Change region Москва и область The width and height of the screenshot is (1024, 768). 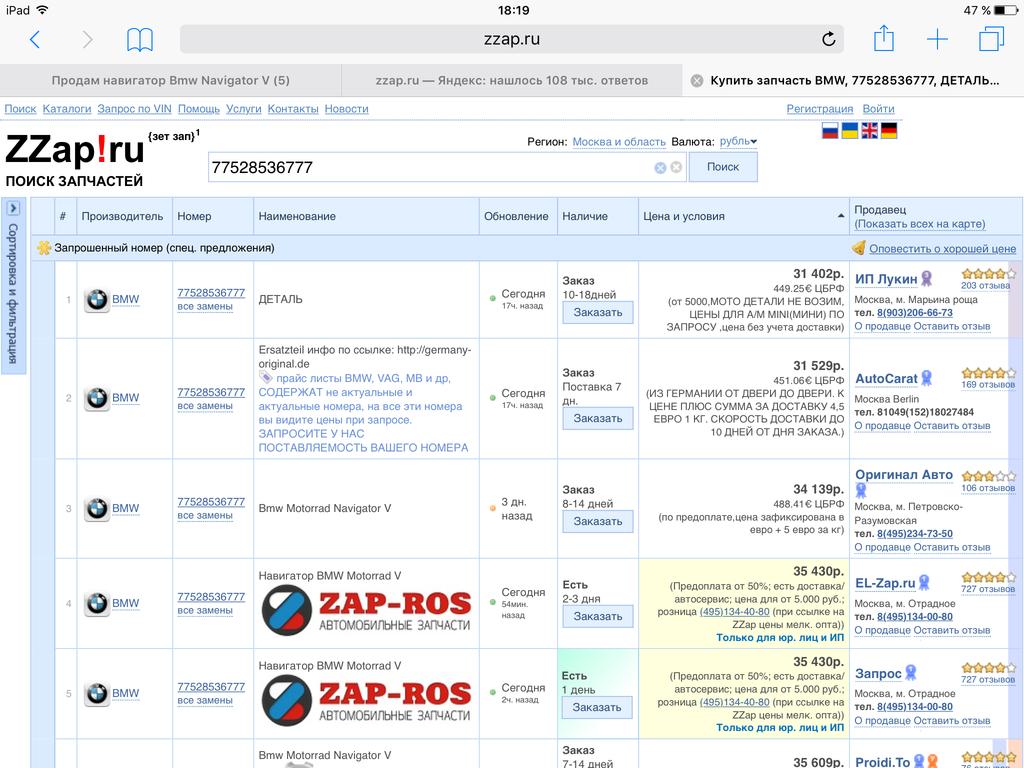click(618, 142)
